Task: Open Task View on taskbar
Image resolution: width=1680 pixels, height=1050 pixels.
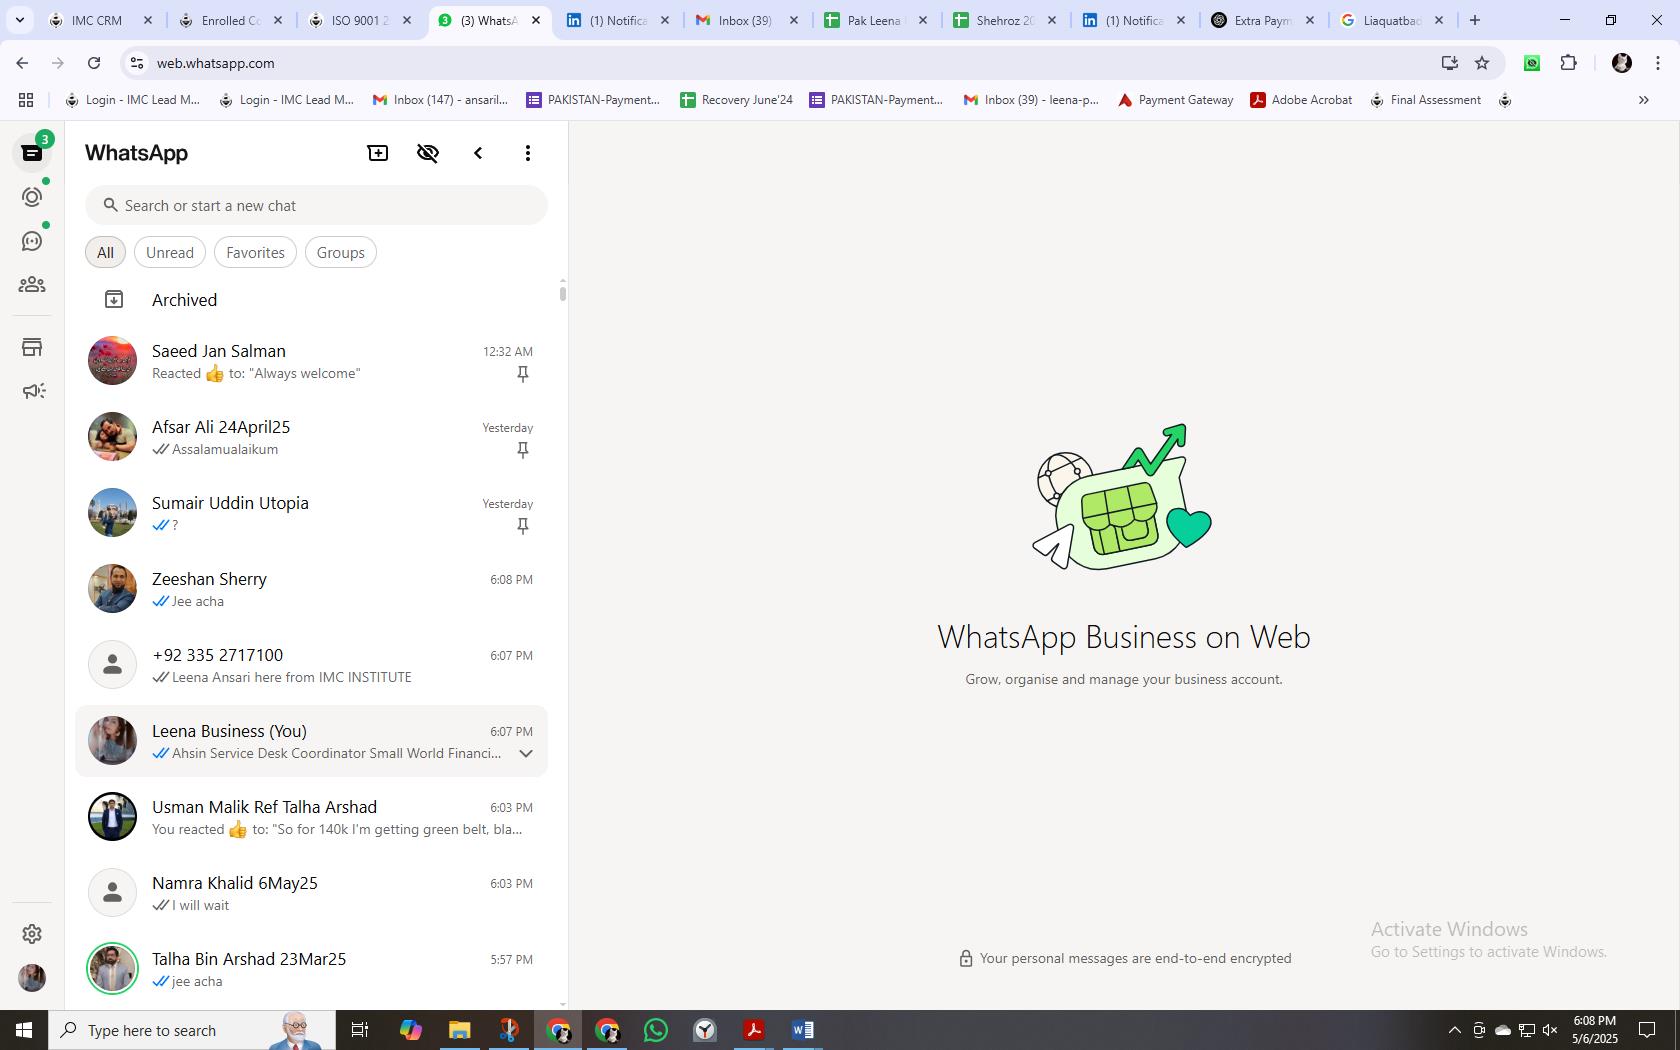Action: coord(360,1030)
